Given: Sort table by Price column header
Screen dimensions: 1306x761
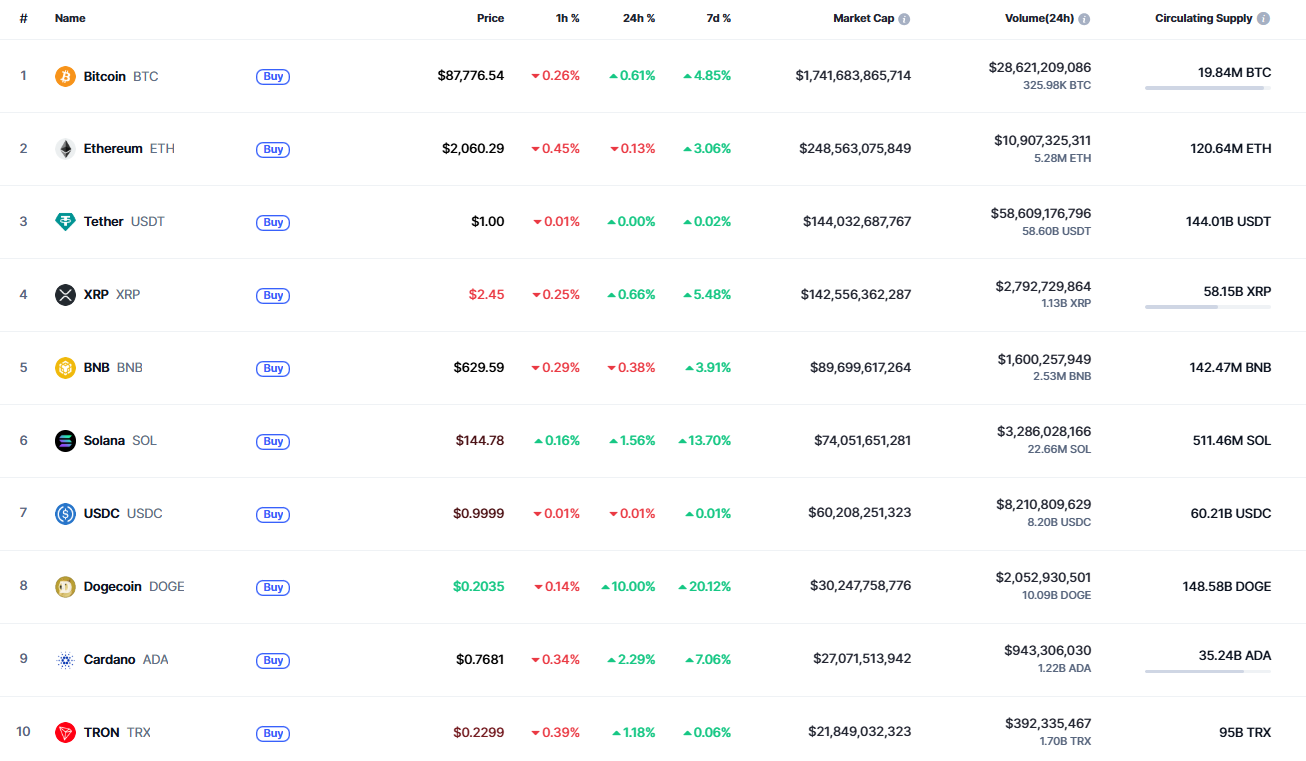Looking at the screenshot, I should [x=490, y=18].
